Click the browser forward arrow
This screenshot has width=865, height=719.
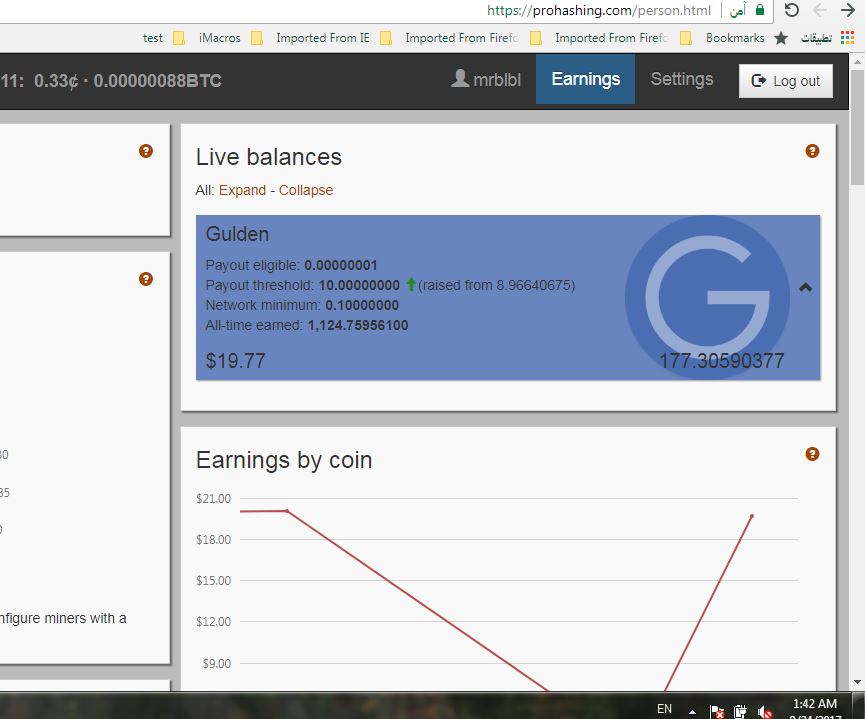point(848,10)
